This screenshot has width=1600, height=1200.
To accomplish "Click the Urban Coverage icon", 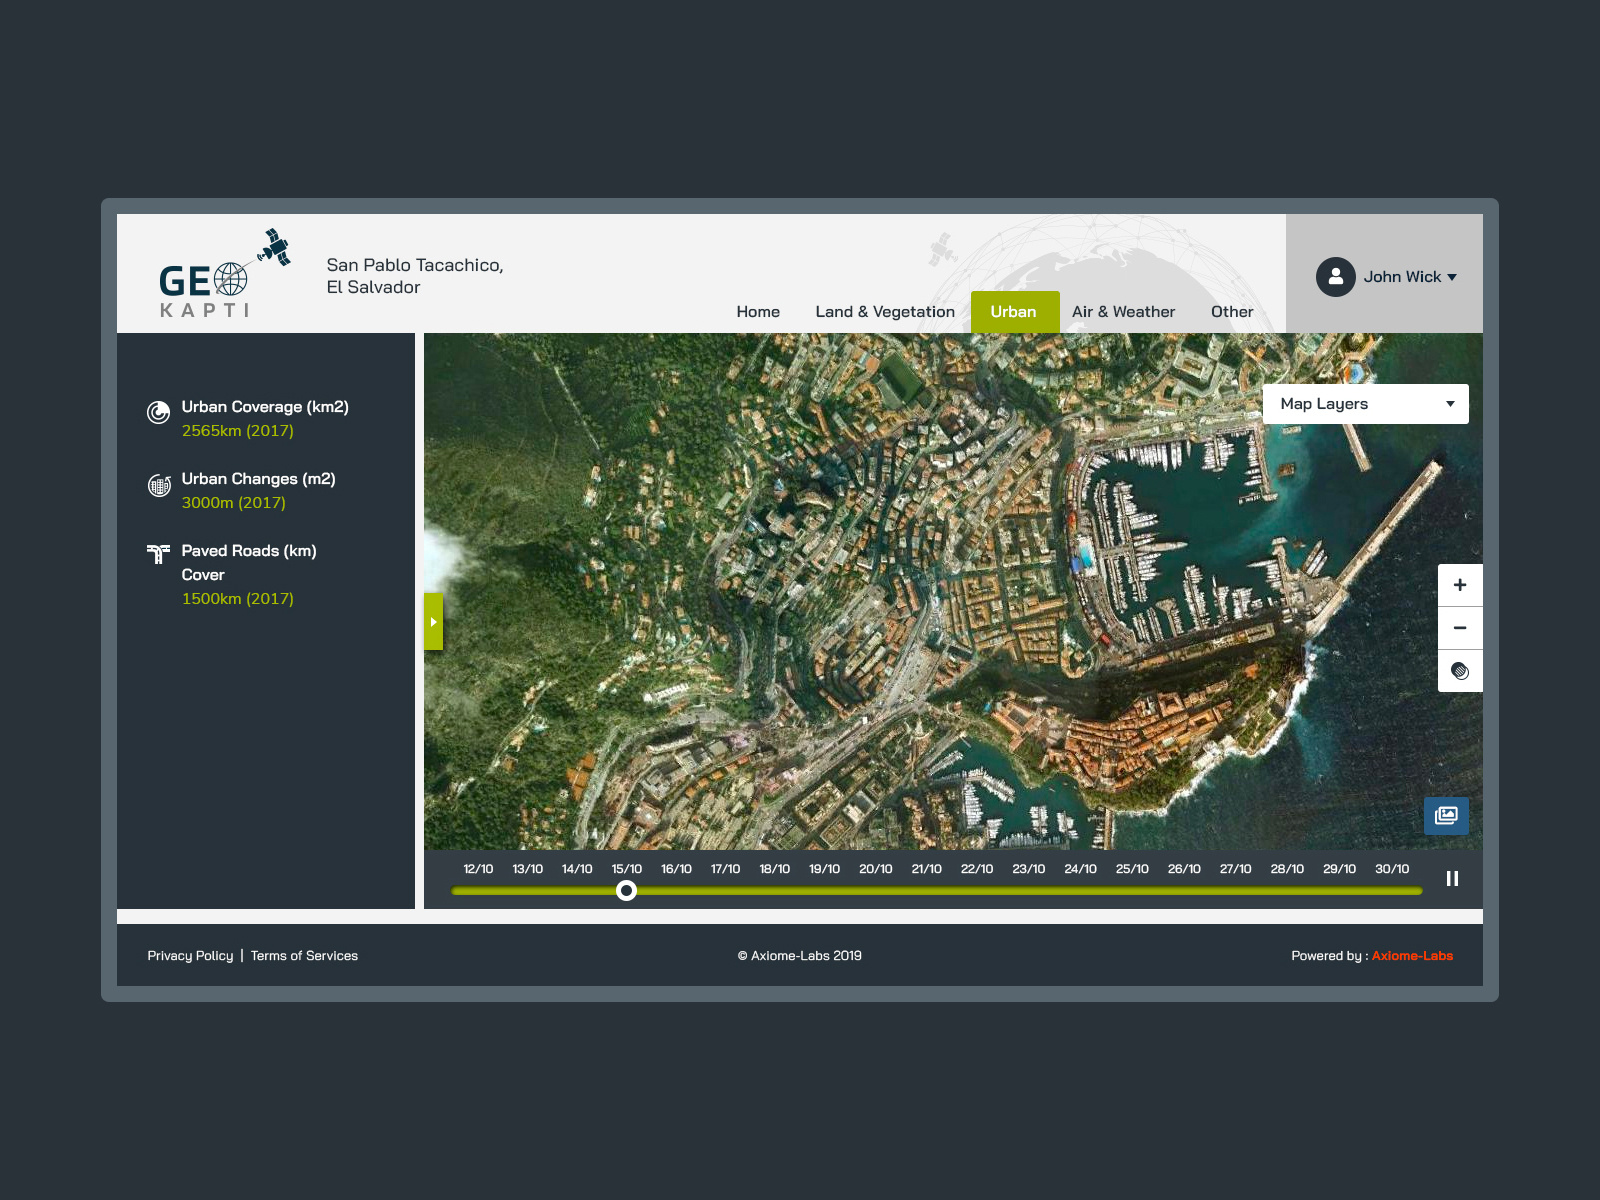I will [159, 412].
